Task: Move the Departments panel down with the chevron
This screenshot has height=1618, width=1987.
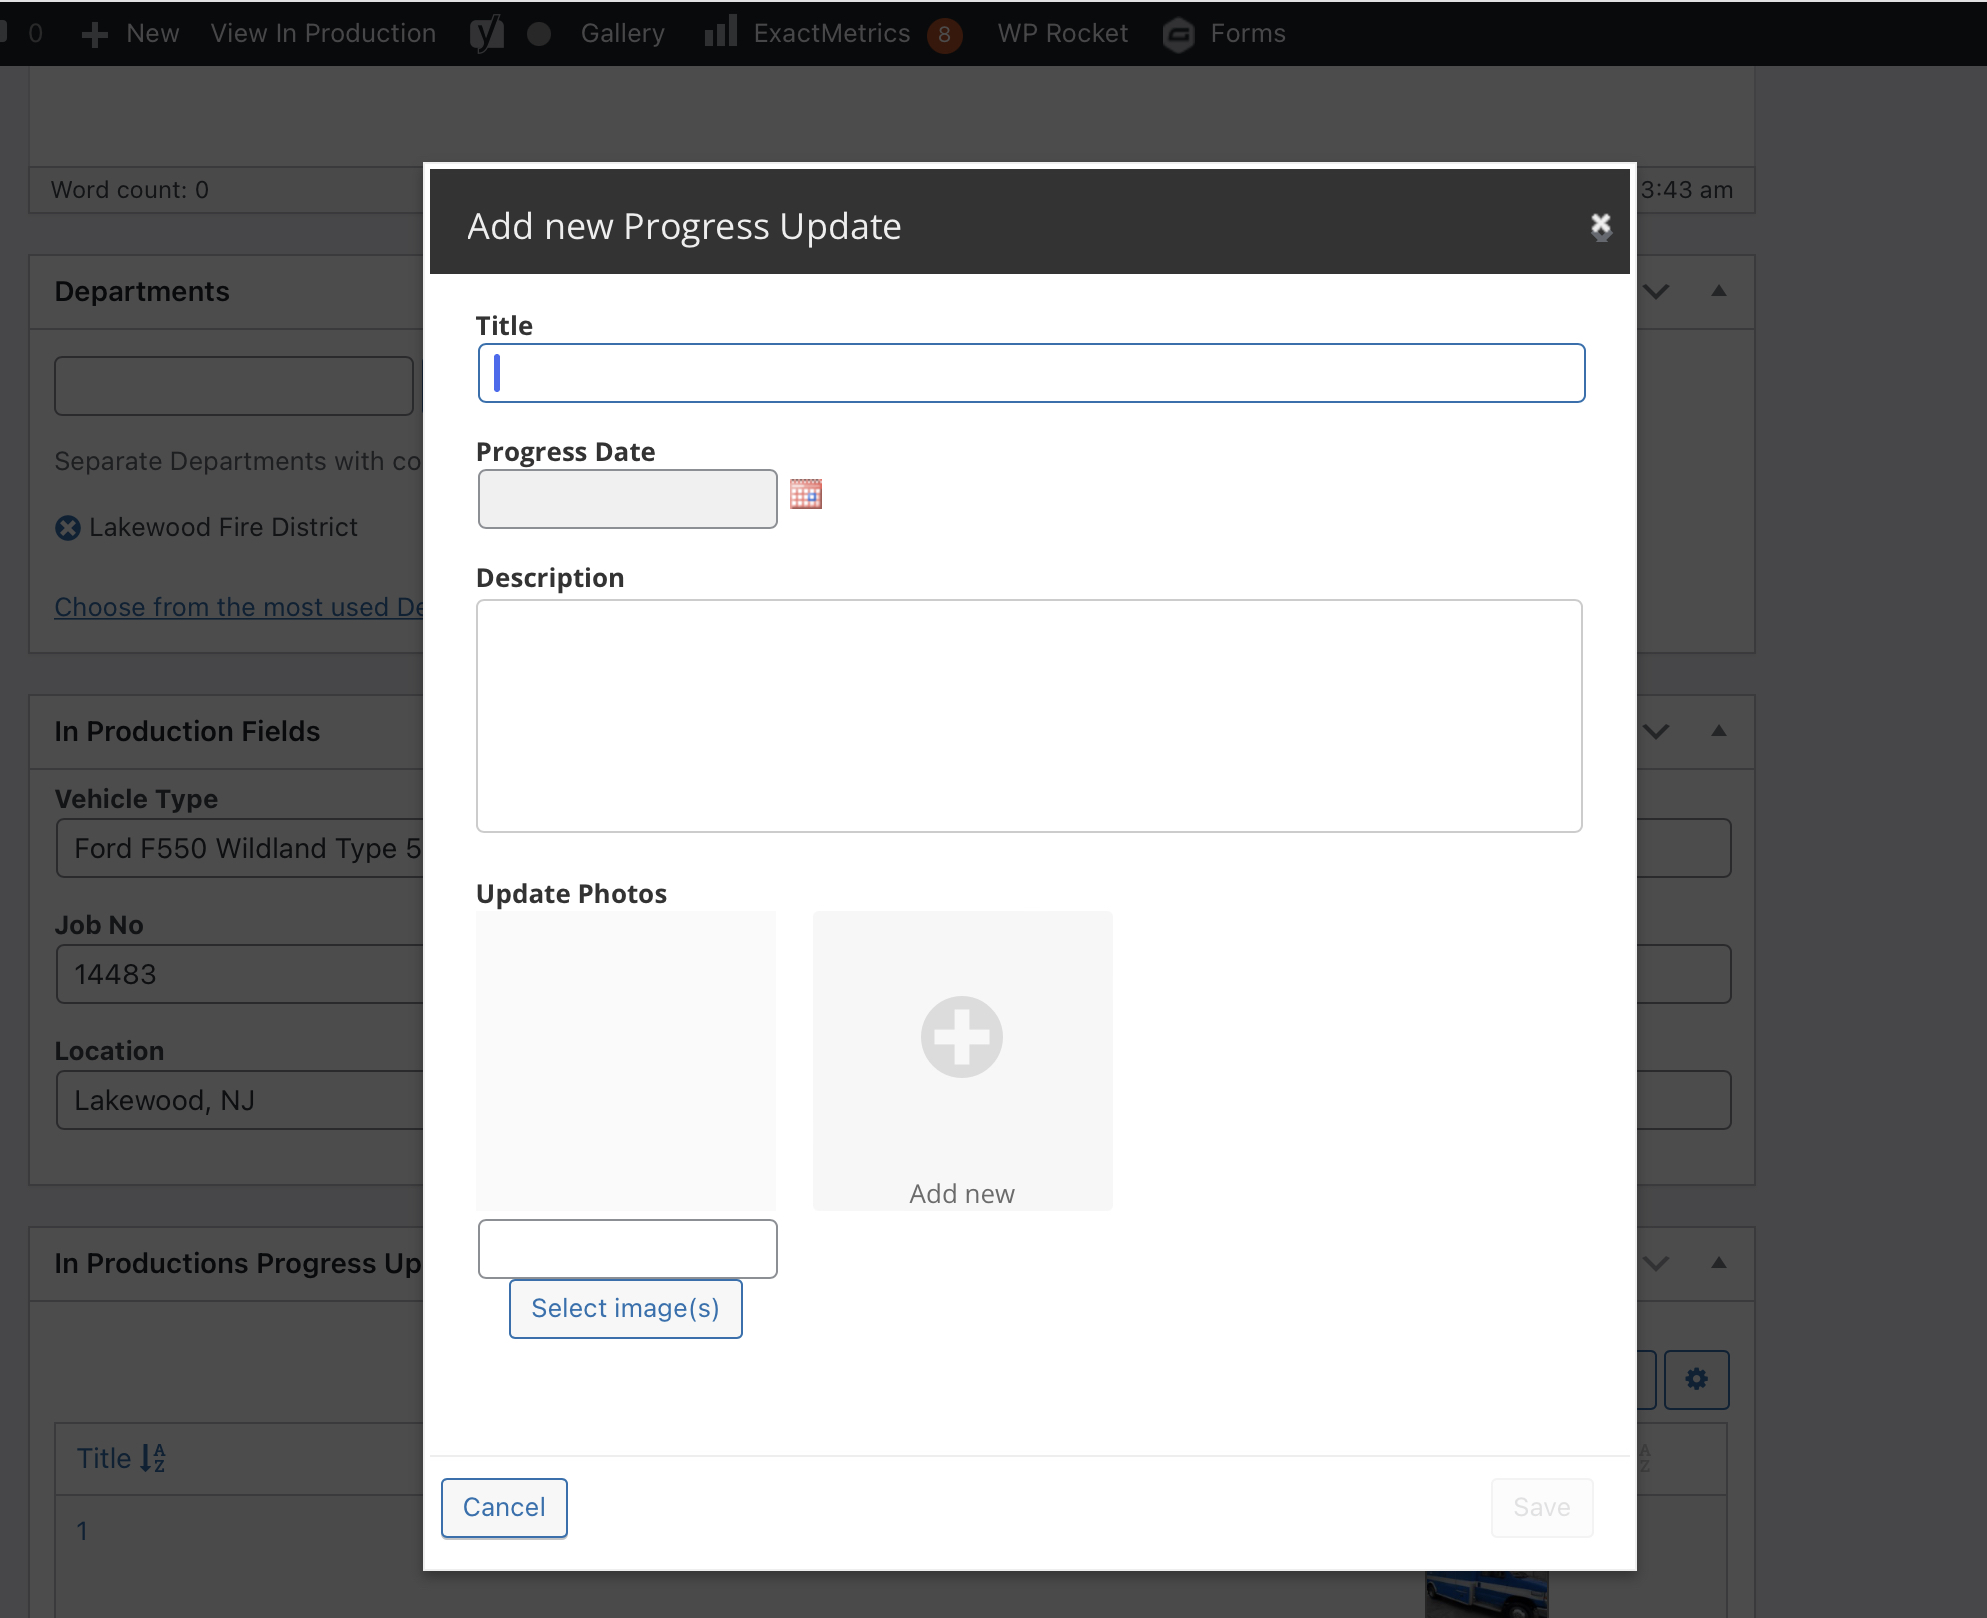Action: [1656, 291]
